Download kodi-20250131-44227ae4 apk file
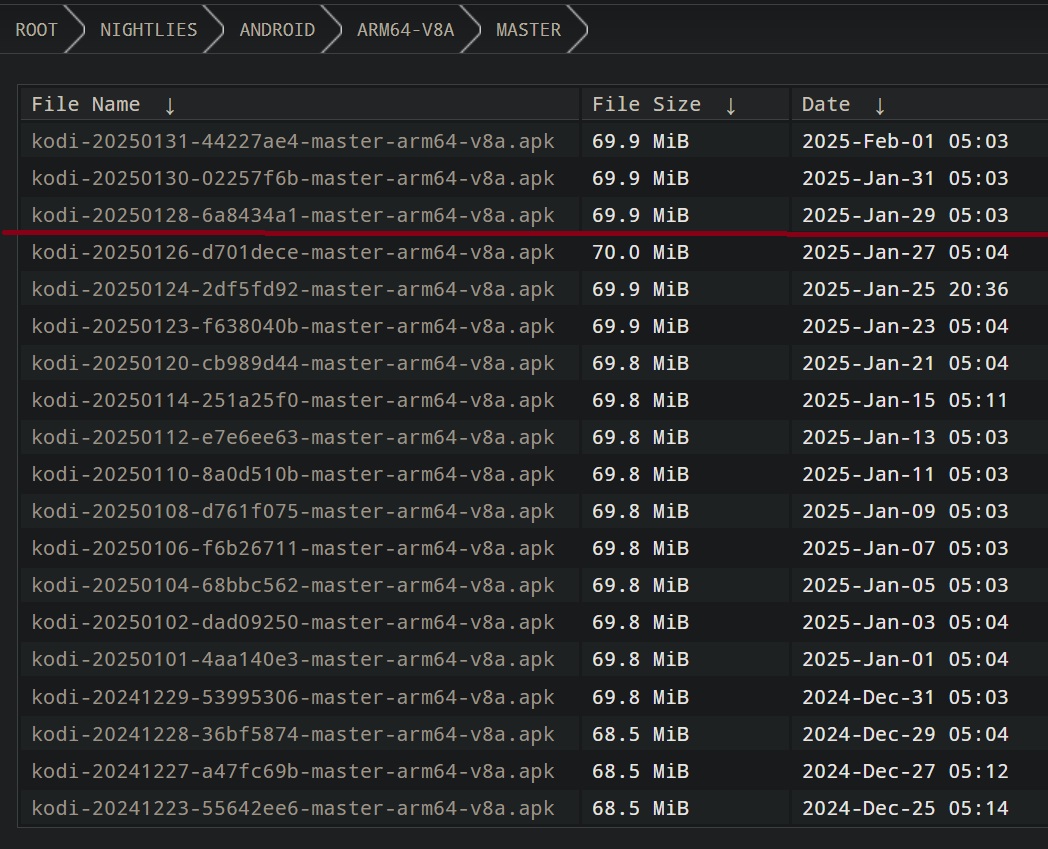Screen dimensions: 1048x849 [293, 142]
